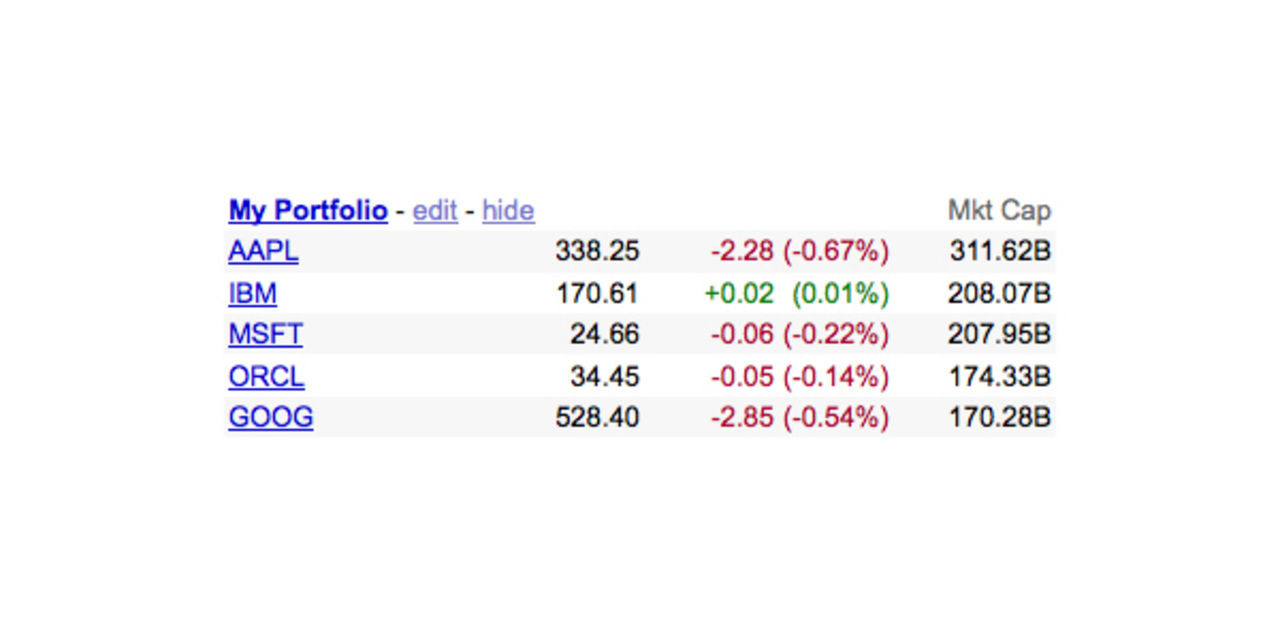Image resolution: width=1280 pixels, height=640 pixels.
Task: Click GOOG's price of 528.40
Action: tap(597, 417)
